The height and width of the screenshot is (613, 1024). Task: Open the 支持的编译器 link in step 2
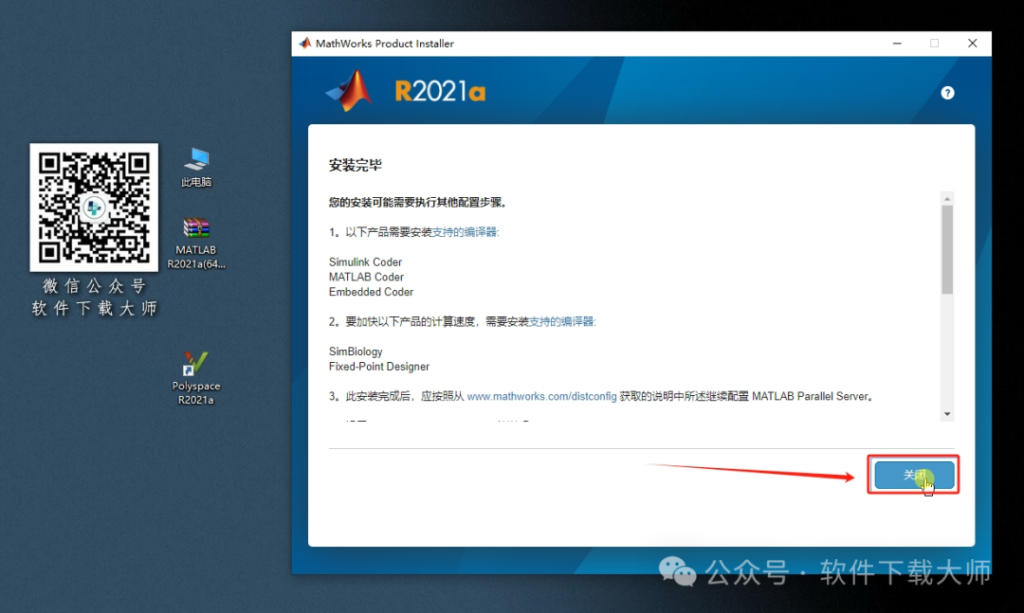(559, 321)
